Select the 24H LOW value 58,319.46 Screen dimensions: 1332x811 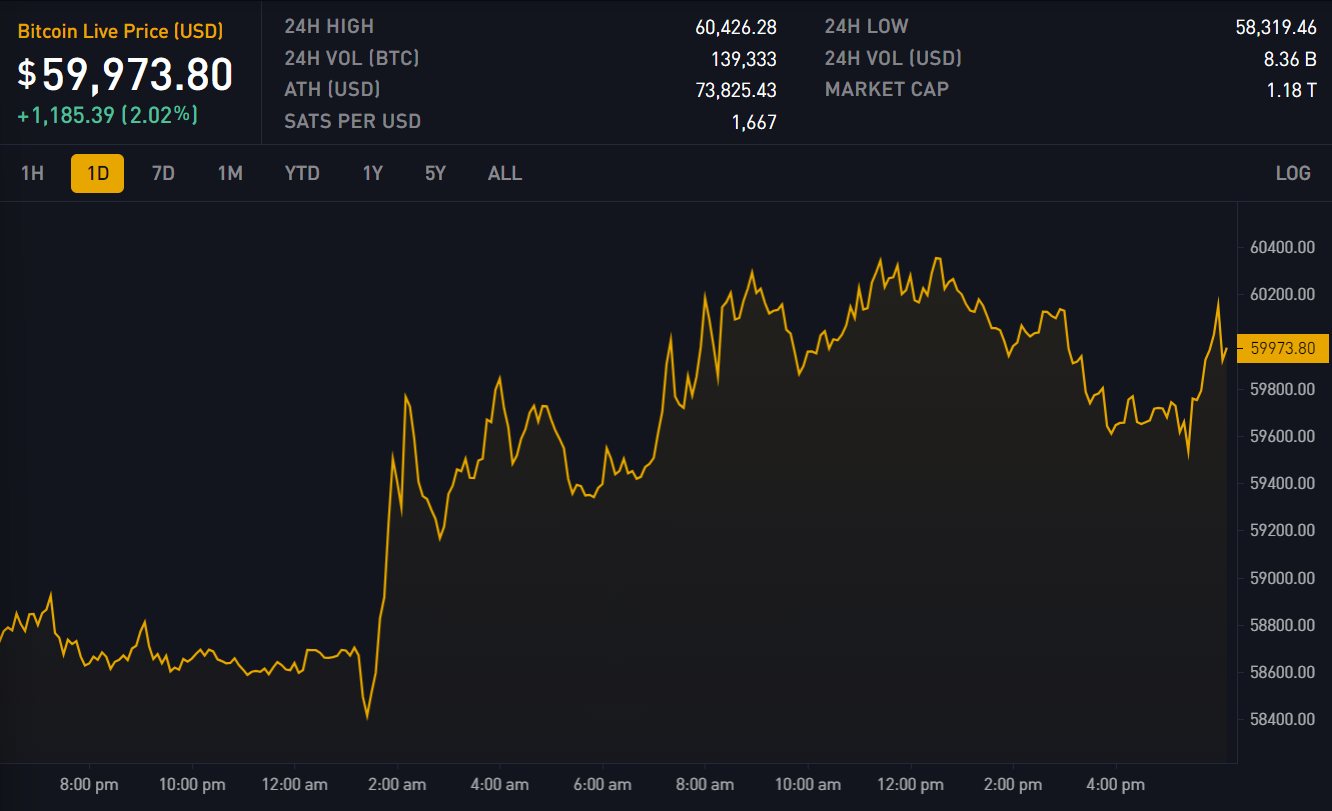click(x=1276, y=27)
